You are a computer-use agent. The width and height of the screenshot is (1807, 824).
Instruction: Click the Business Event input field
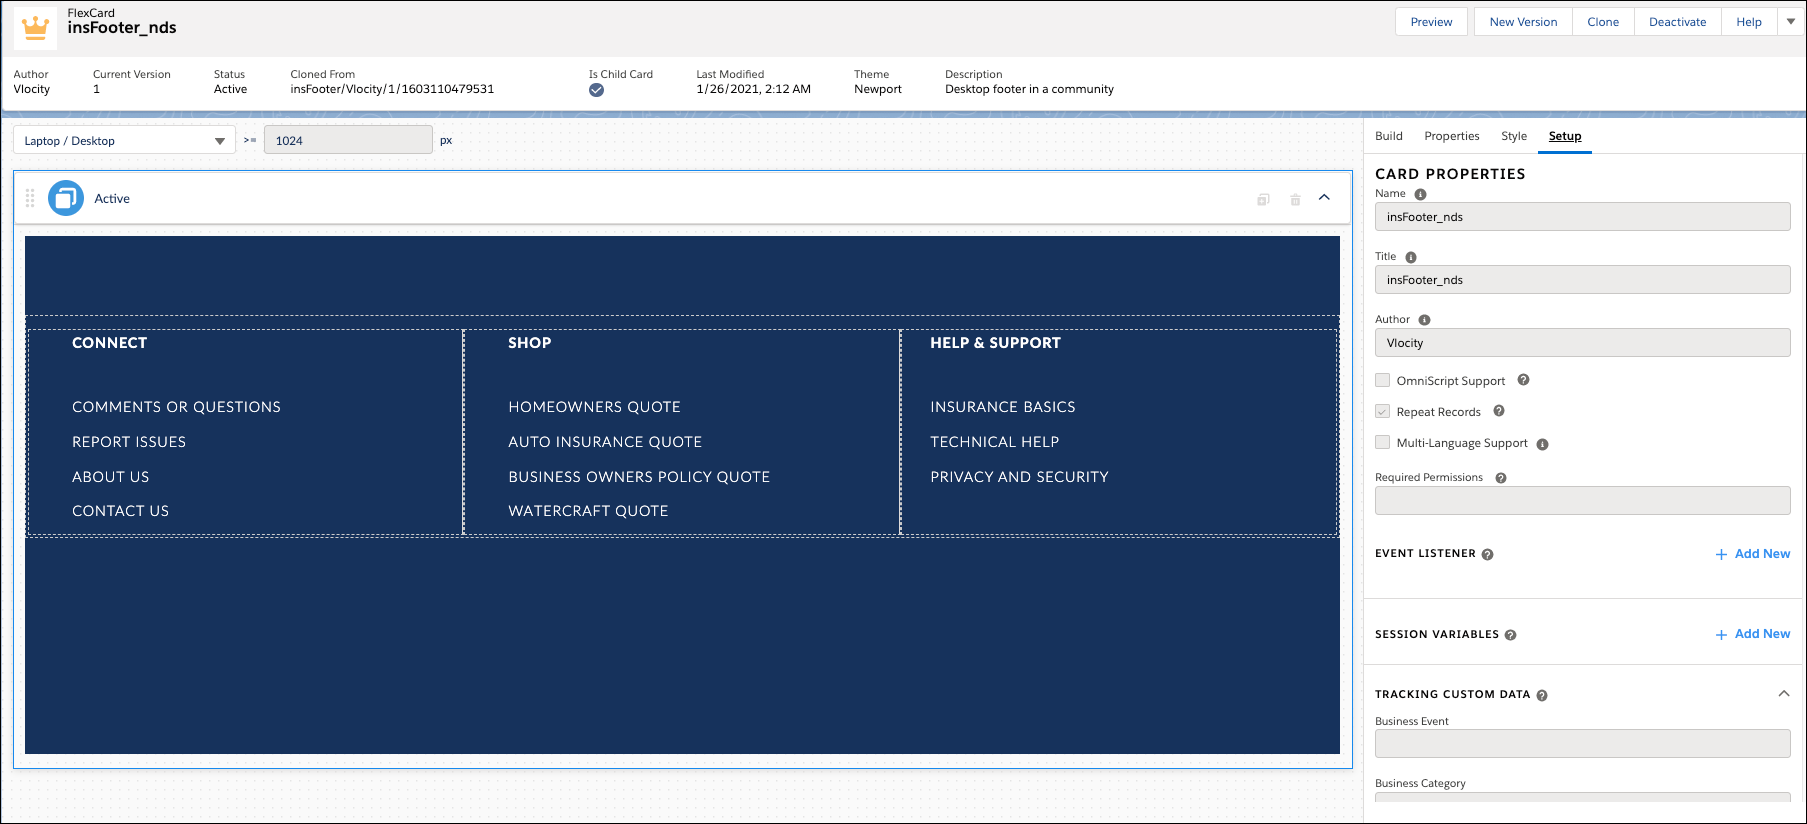(1582, 744)
